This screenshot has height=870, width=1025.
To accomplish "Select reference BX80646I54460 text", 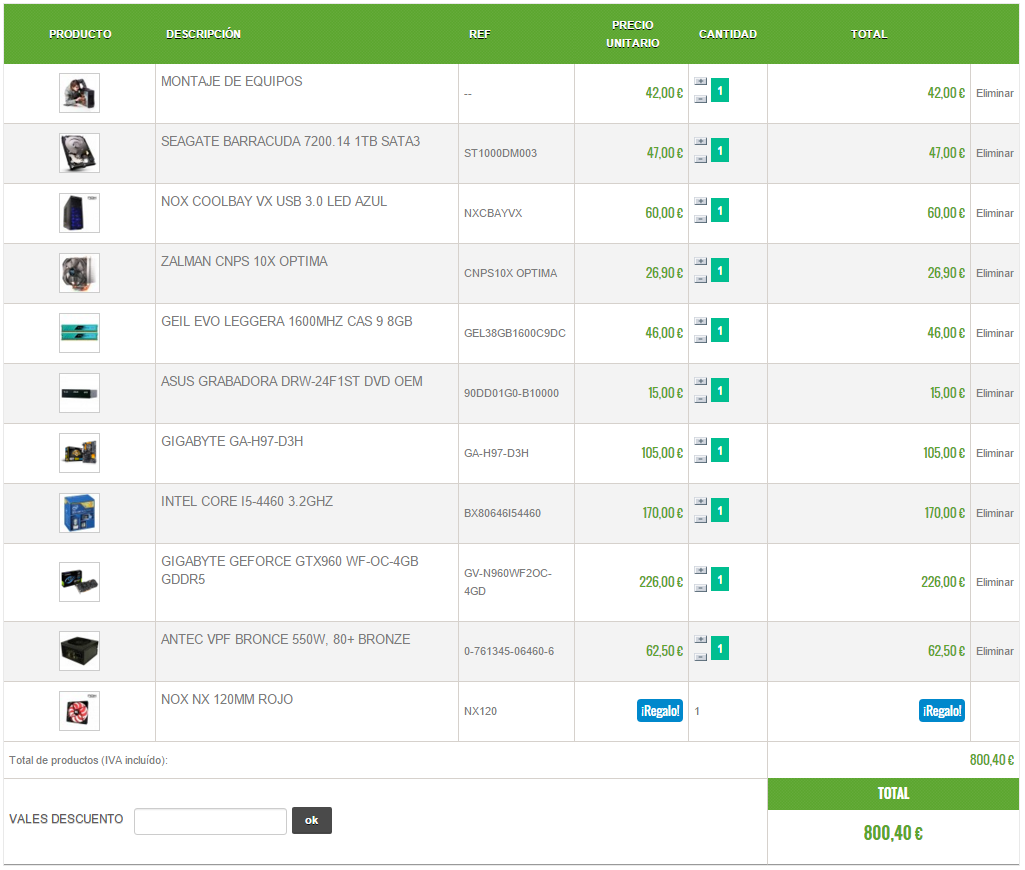I will pyautogui.click(x=503, y=514).
